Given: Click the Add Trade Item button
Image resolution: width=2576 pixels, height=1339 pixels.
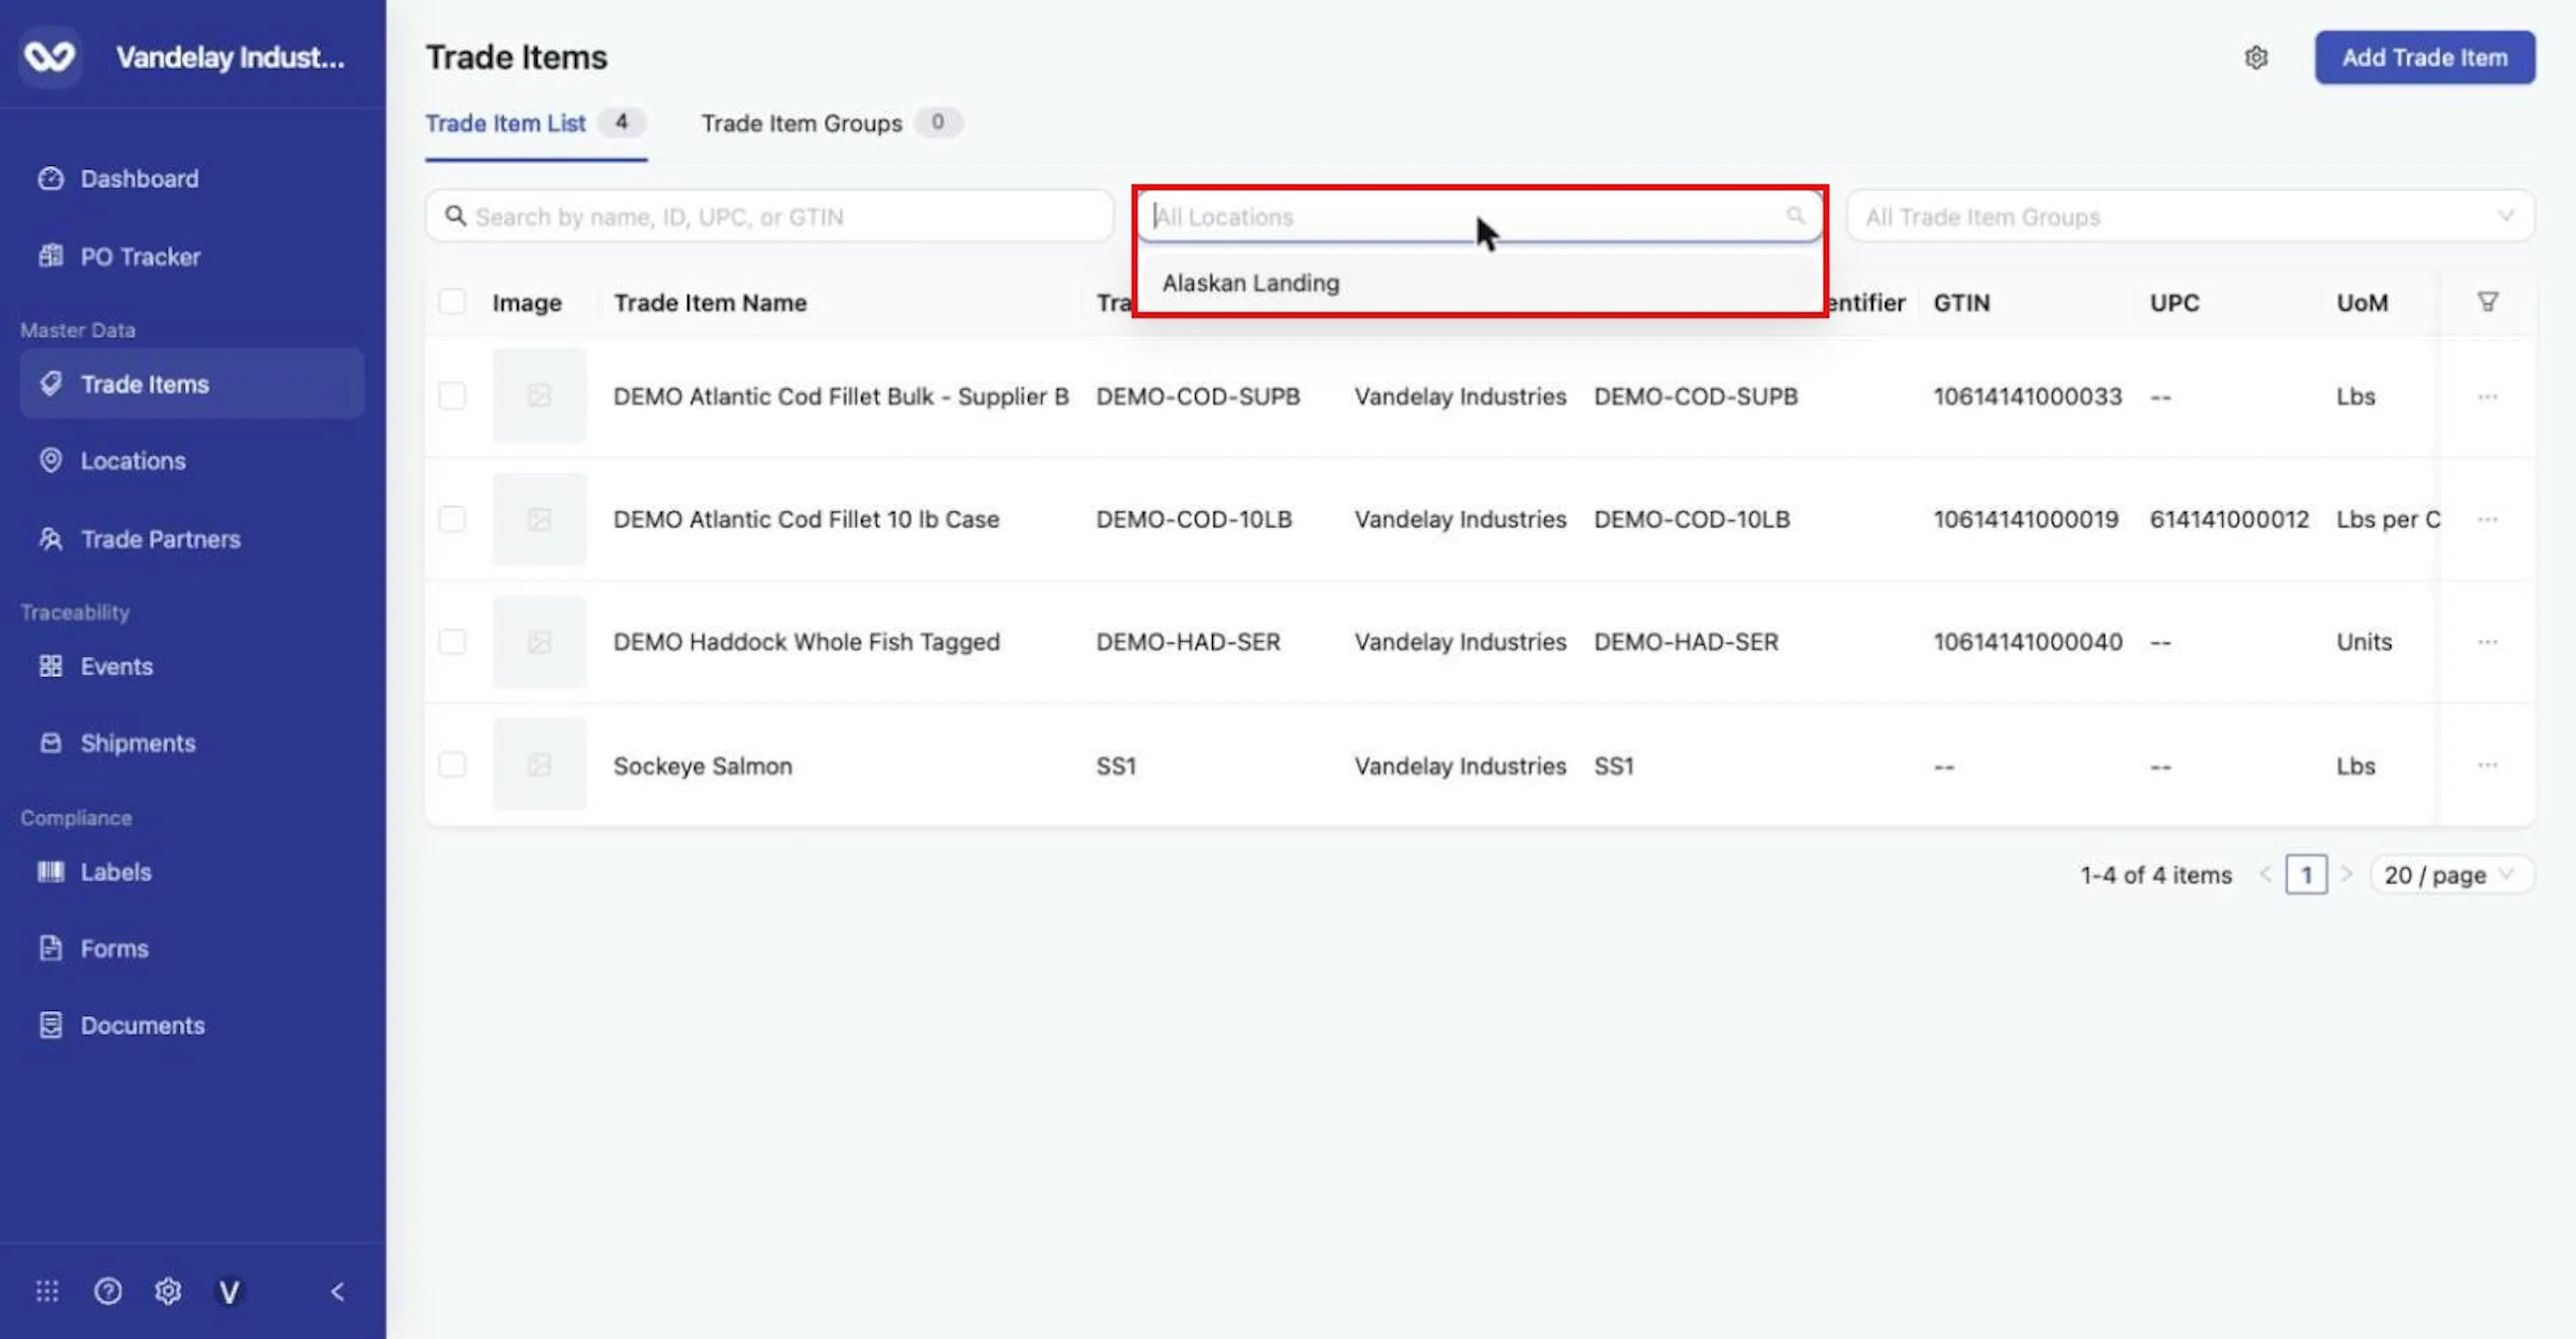Looking at the screenshot, I should click(2424, 58).
